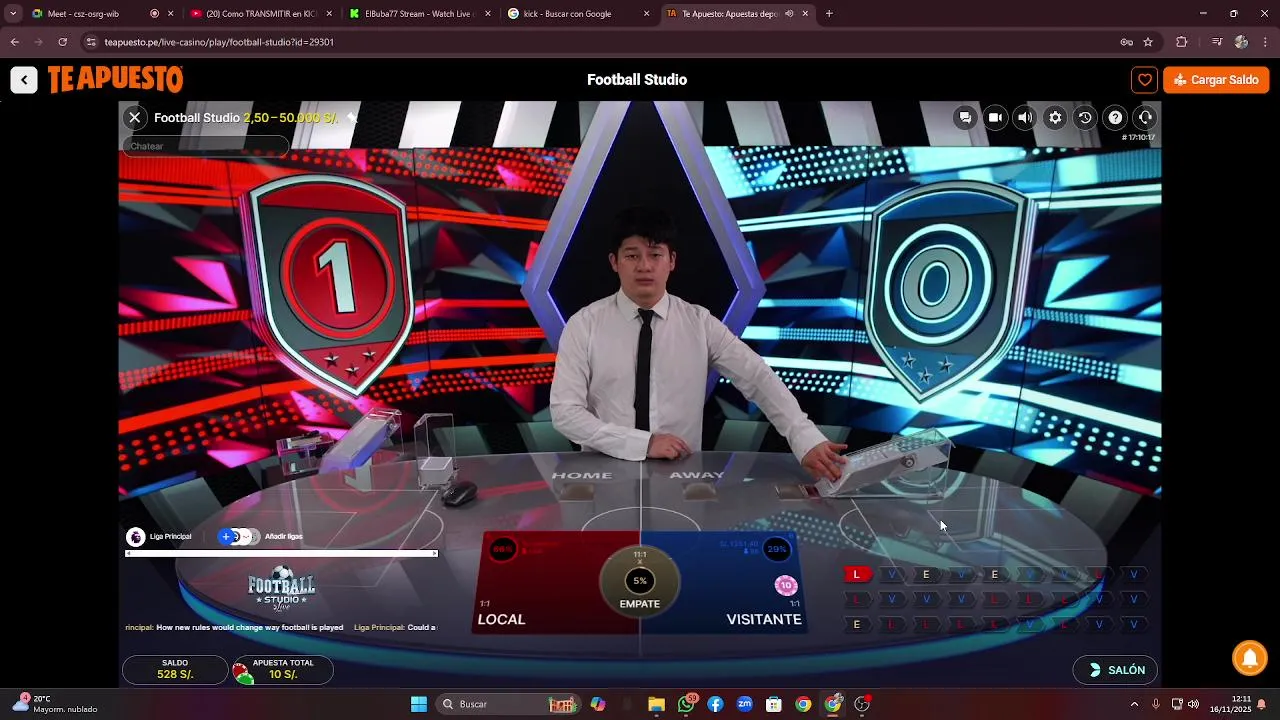This screenshot has width=1280, height=720.
Task: Open a new browser tab
Action: coord(829,14)
